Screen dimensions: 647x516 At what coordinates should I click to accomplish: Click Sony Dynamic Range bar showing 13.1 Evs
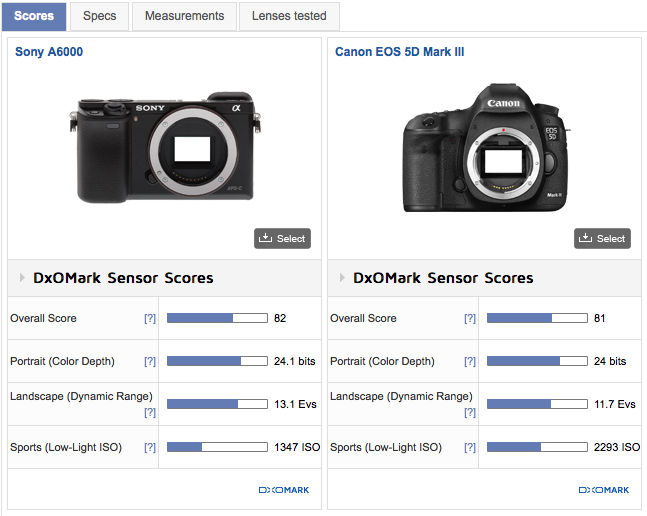217,404
